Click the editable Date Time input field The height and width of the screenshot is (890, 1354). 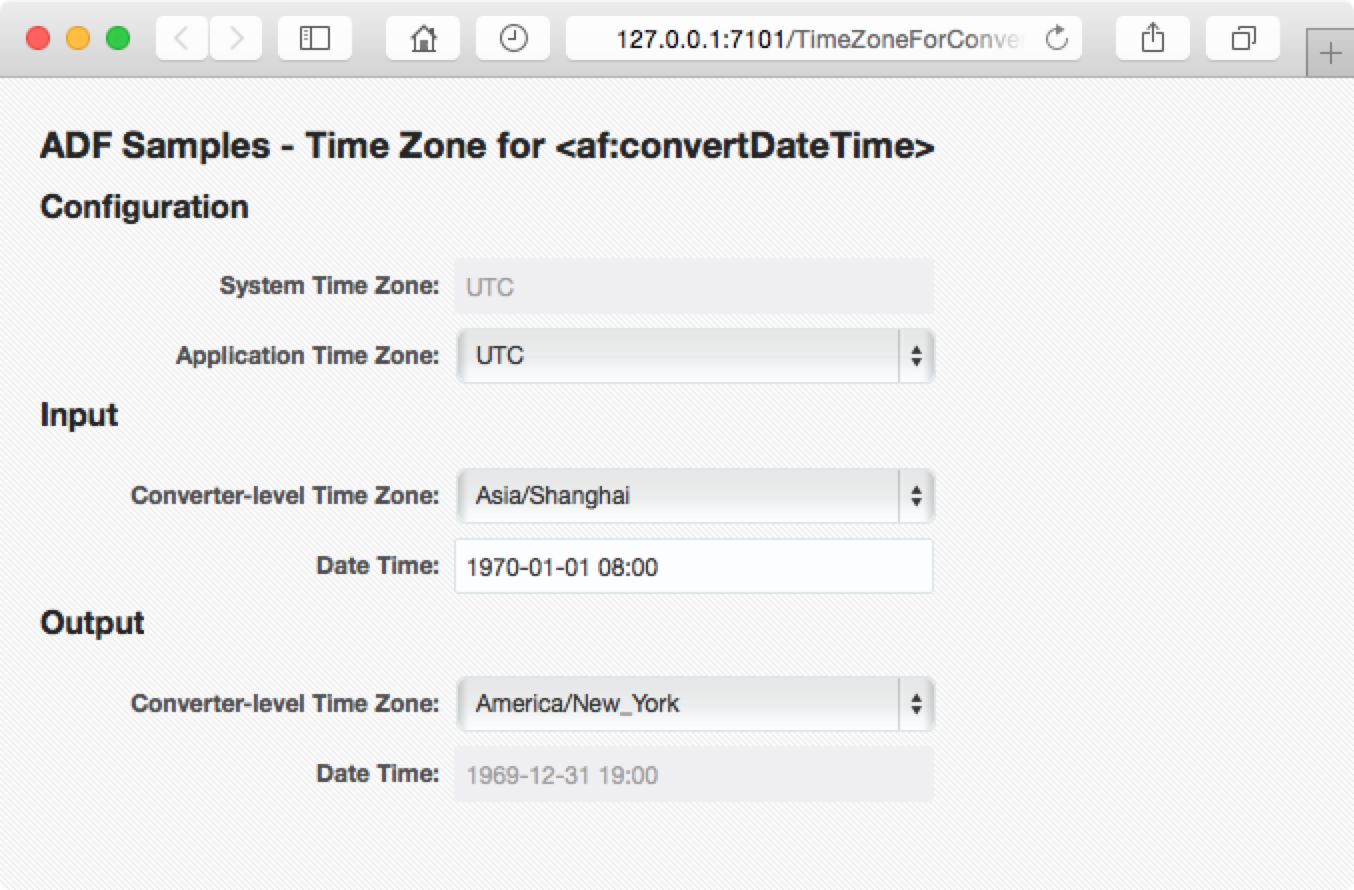[x=694, y=566]
